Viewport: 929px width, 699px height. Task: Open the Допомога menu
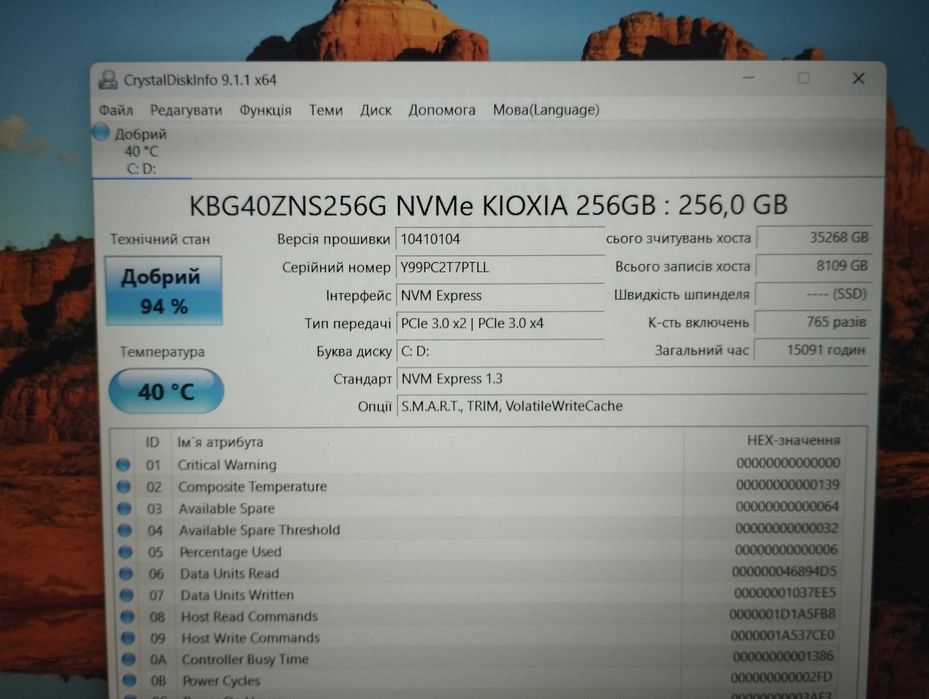click(x=442, y=110)
